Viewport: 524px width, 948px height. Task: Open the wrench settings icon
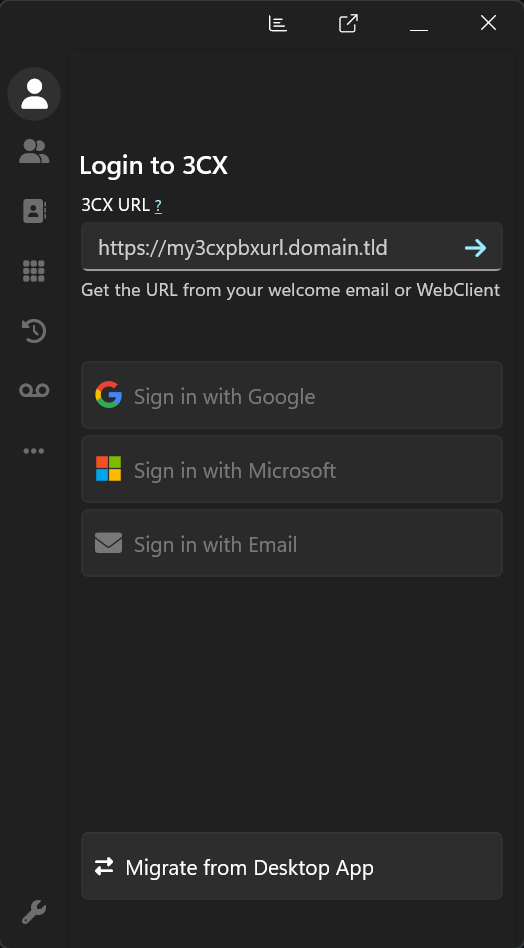(34, 912)
